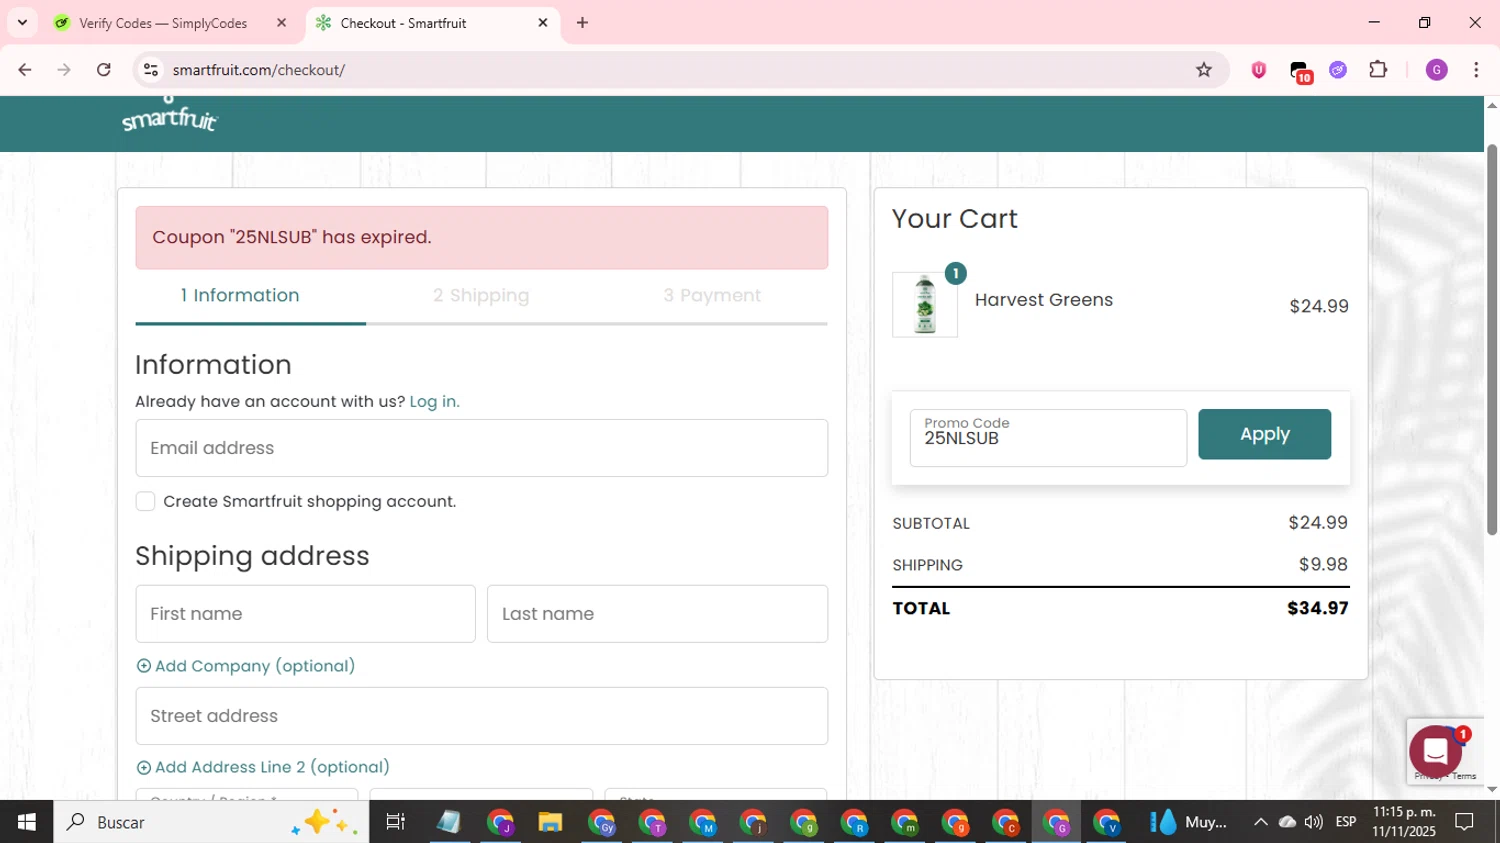Open the Chrome taskbar icon with profile J

click(500, 822)
